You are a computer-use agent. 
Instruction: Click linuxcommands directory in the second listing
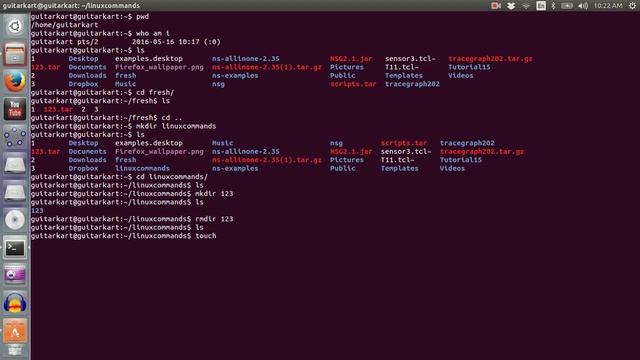point(142,168)
